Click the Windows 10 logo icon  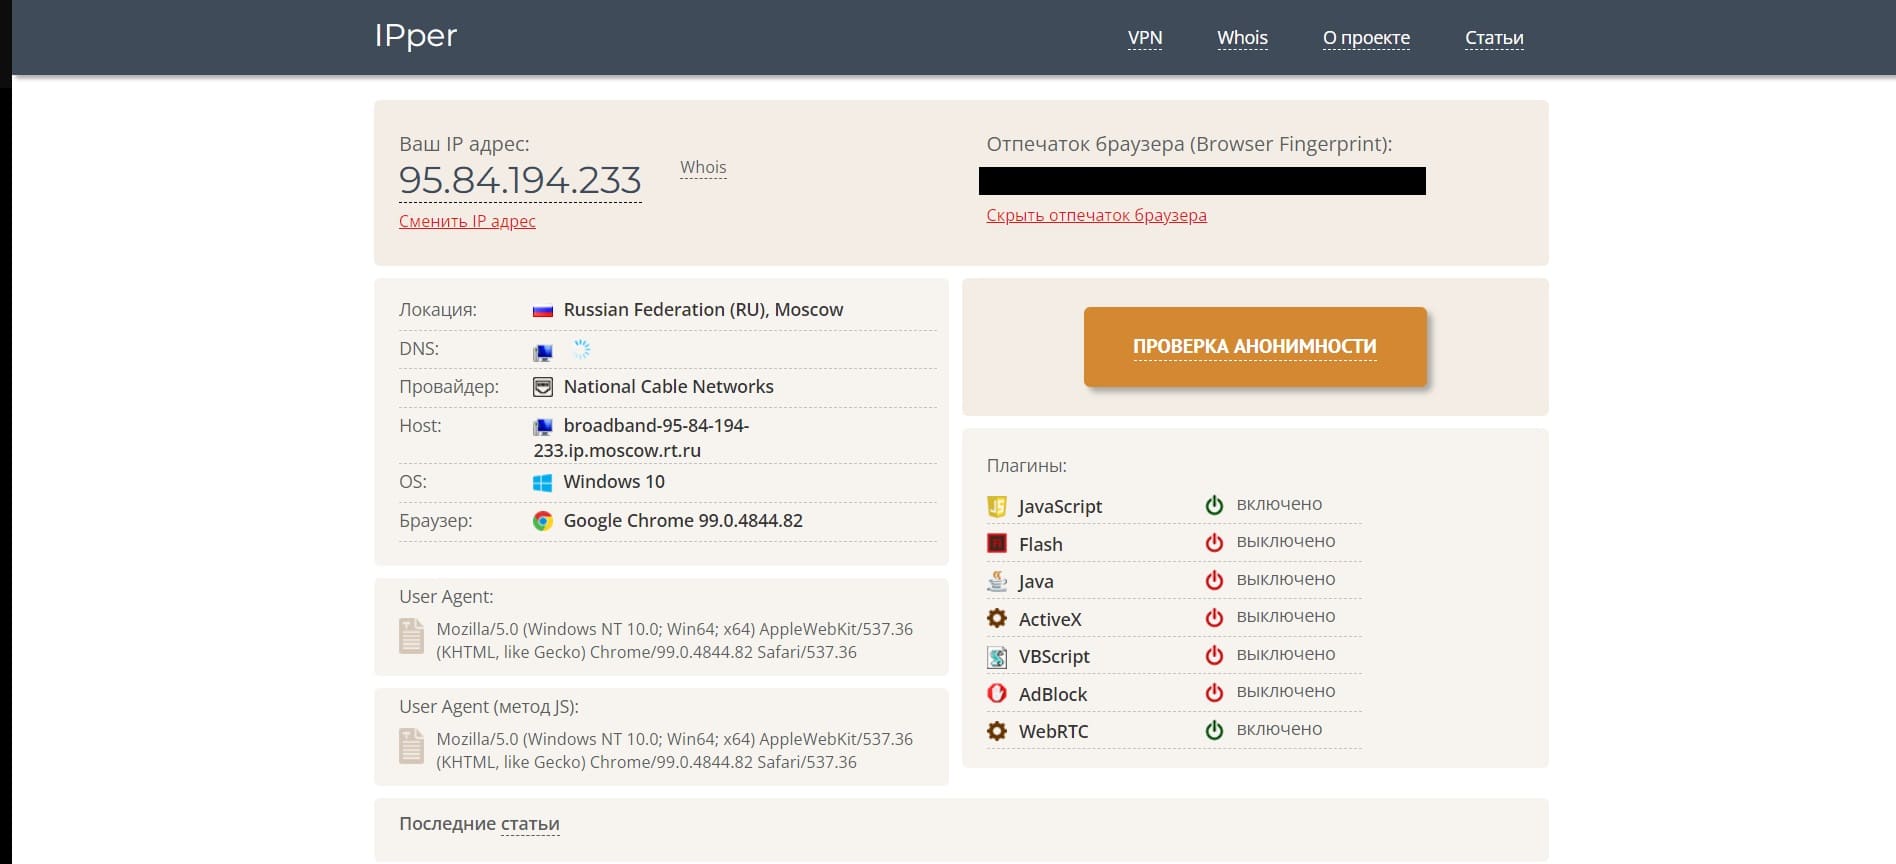point(542,483)
